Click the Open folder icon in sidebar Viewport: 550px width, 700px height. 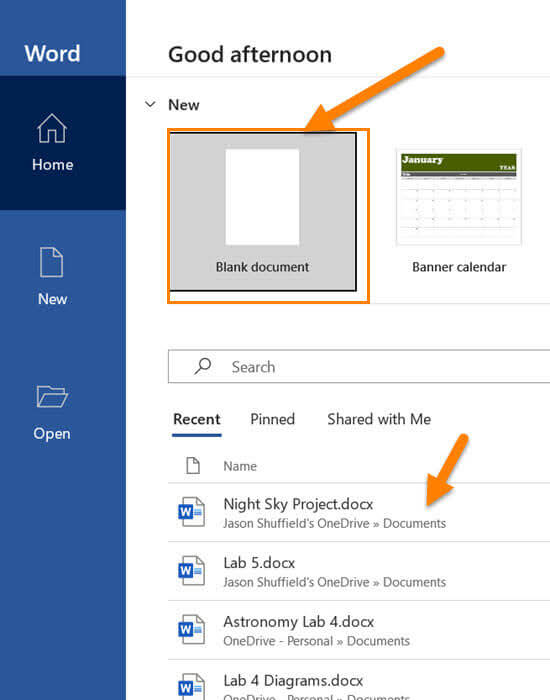point(52,396)
